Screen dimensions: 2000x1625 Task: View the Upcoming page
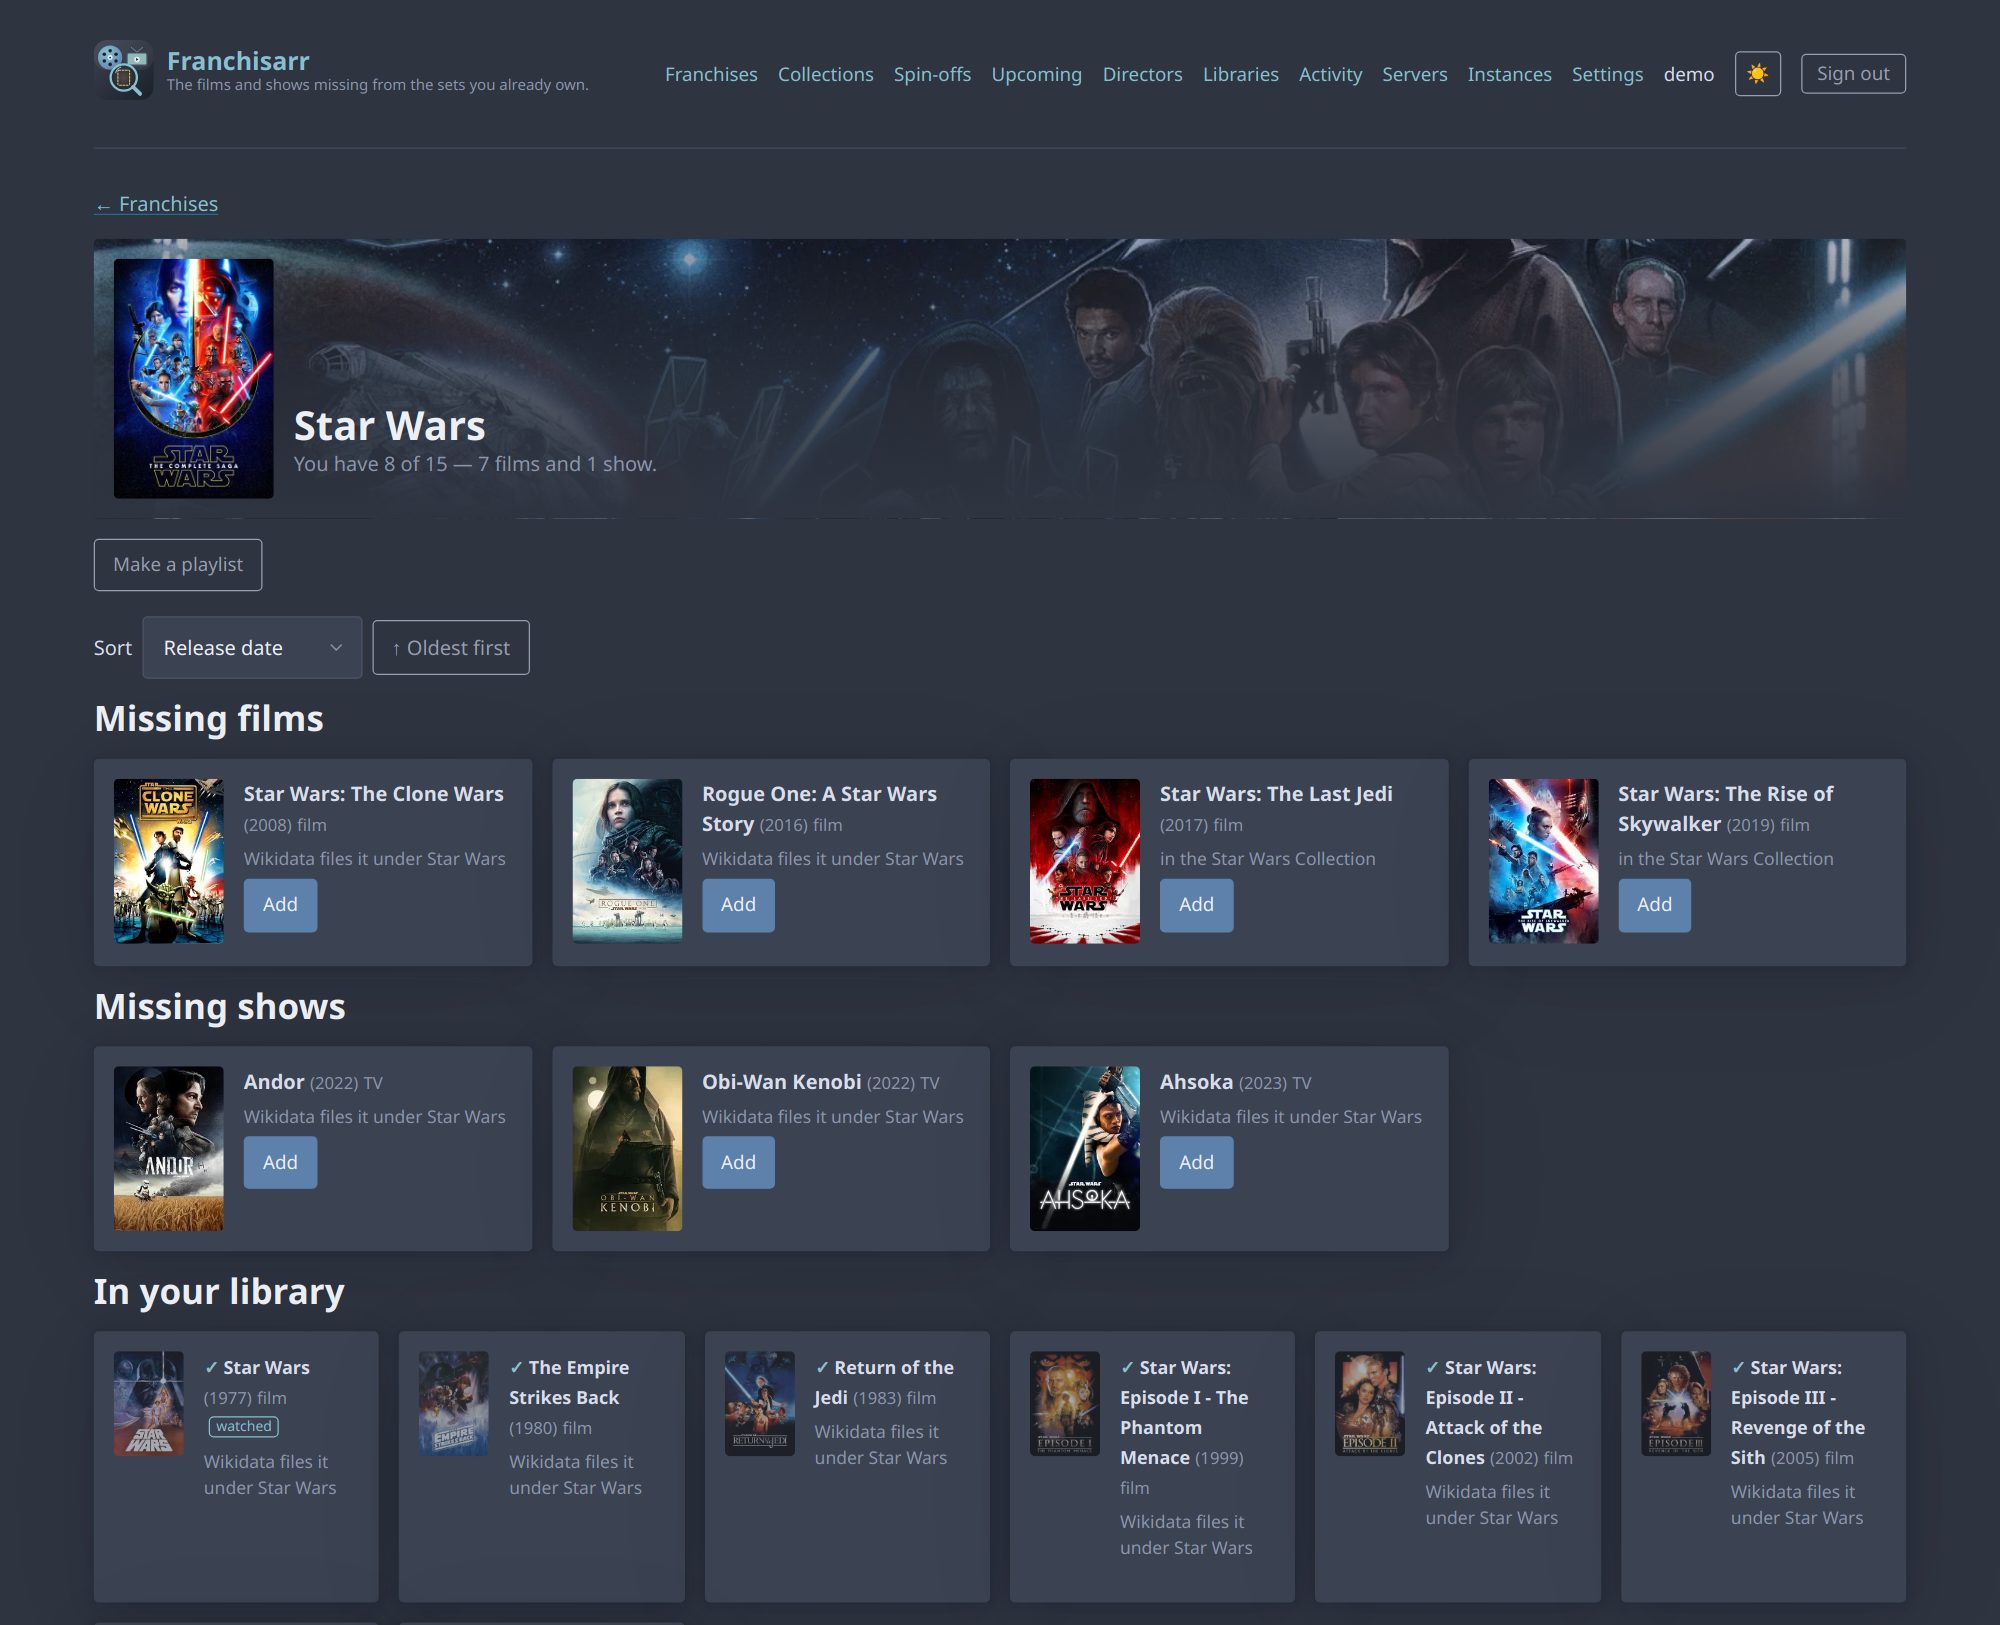[x=1036, y=74]
